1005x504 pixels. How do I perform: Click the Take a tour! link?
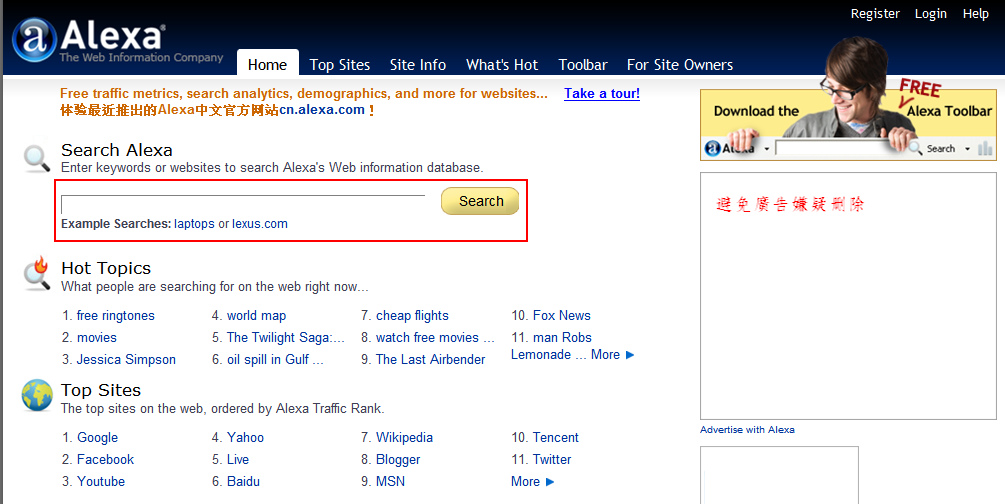(602, 94)
